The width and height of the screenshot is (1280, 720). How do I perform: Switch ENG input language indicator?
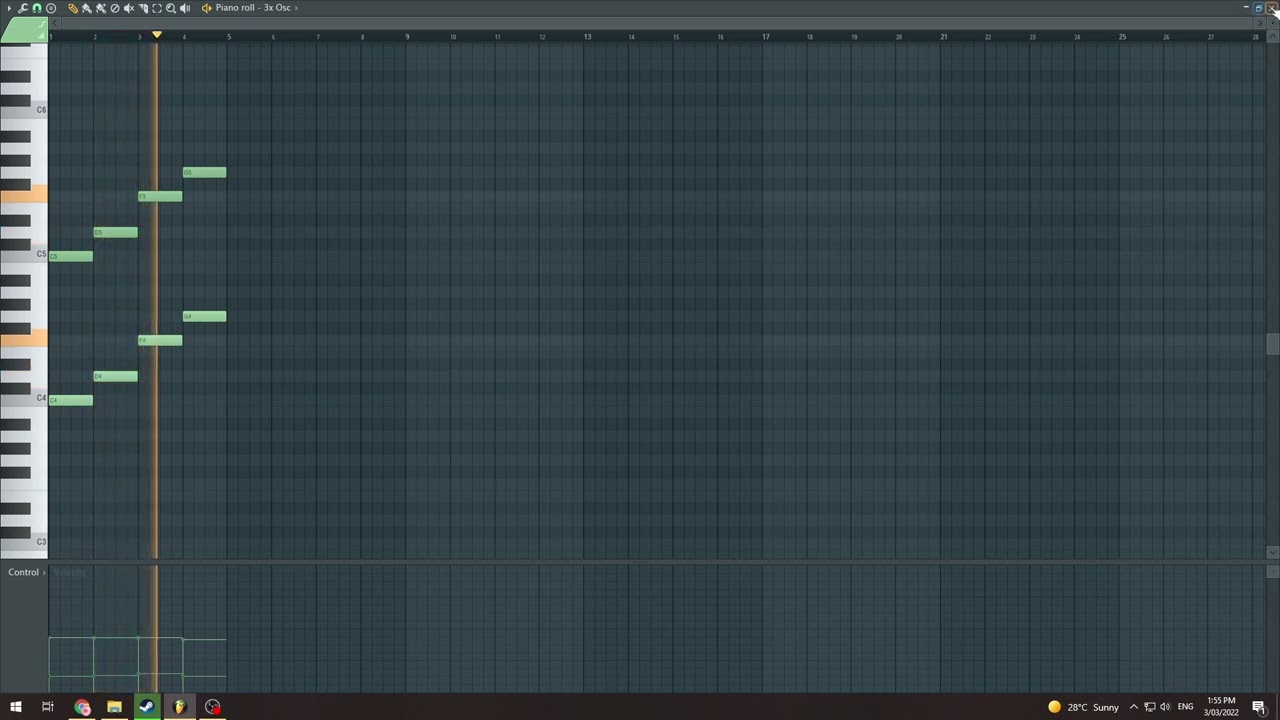click(1186, 707)
